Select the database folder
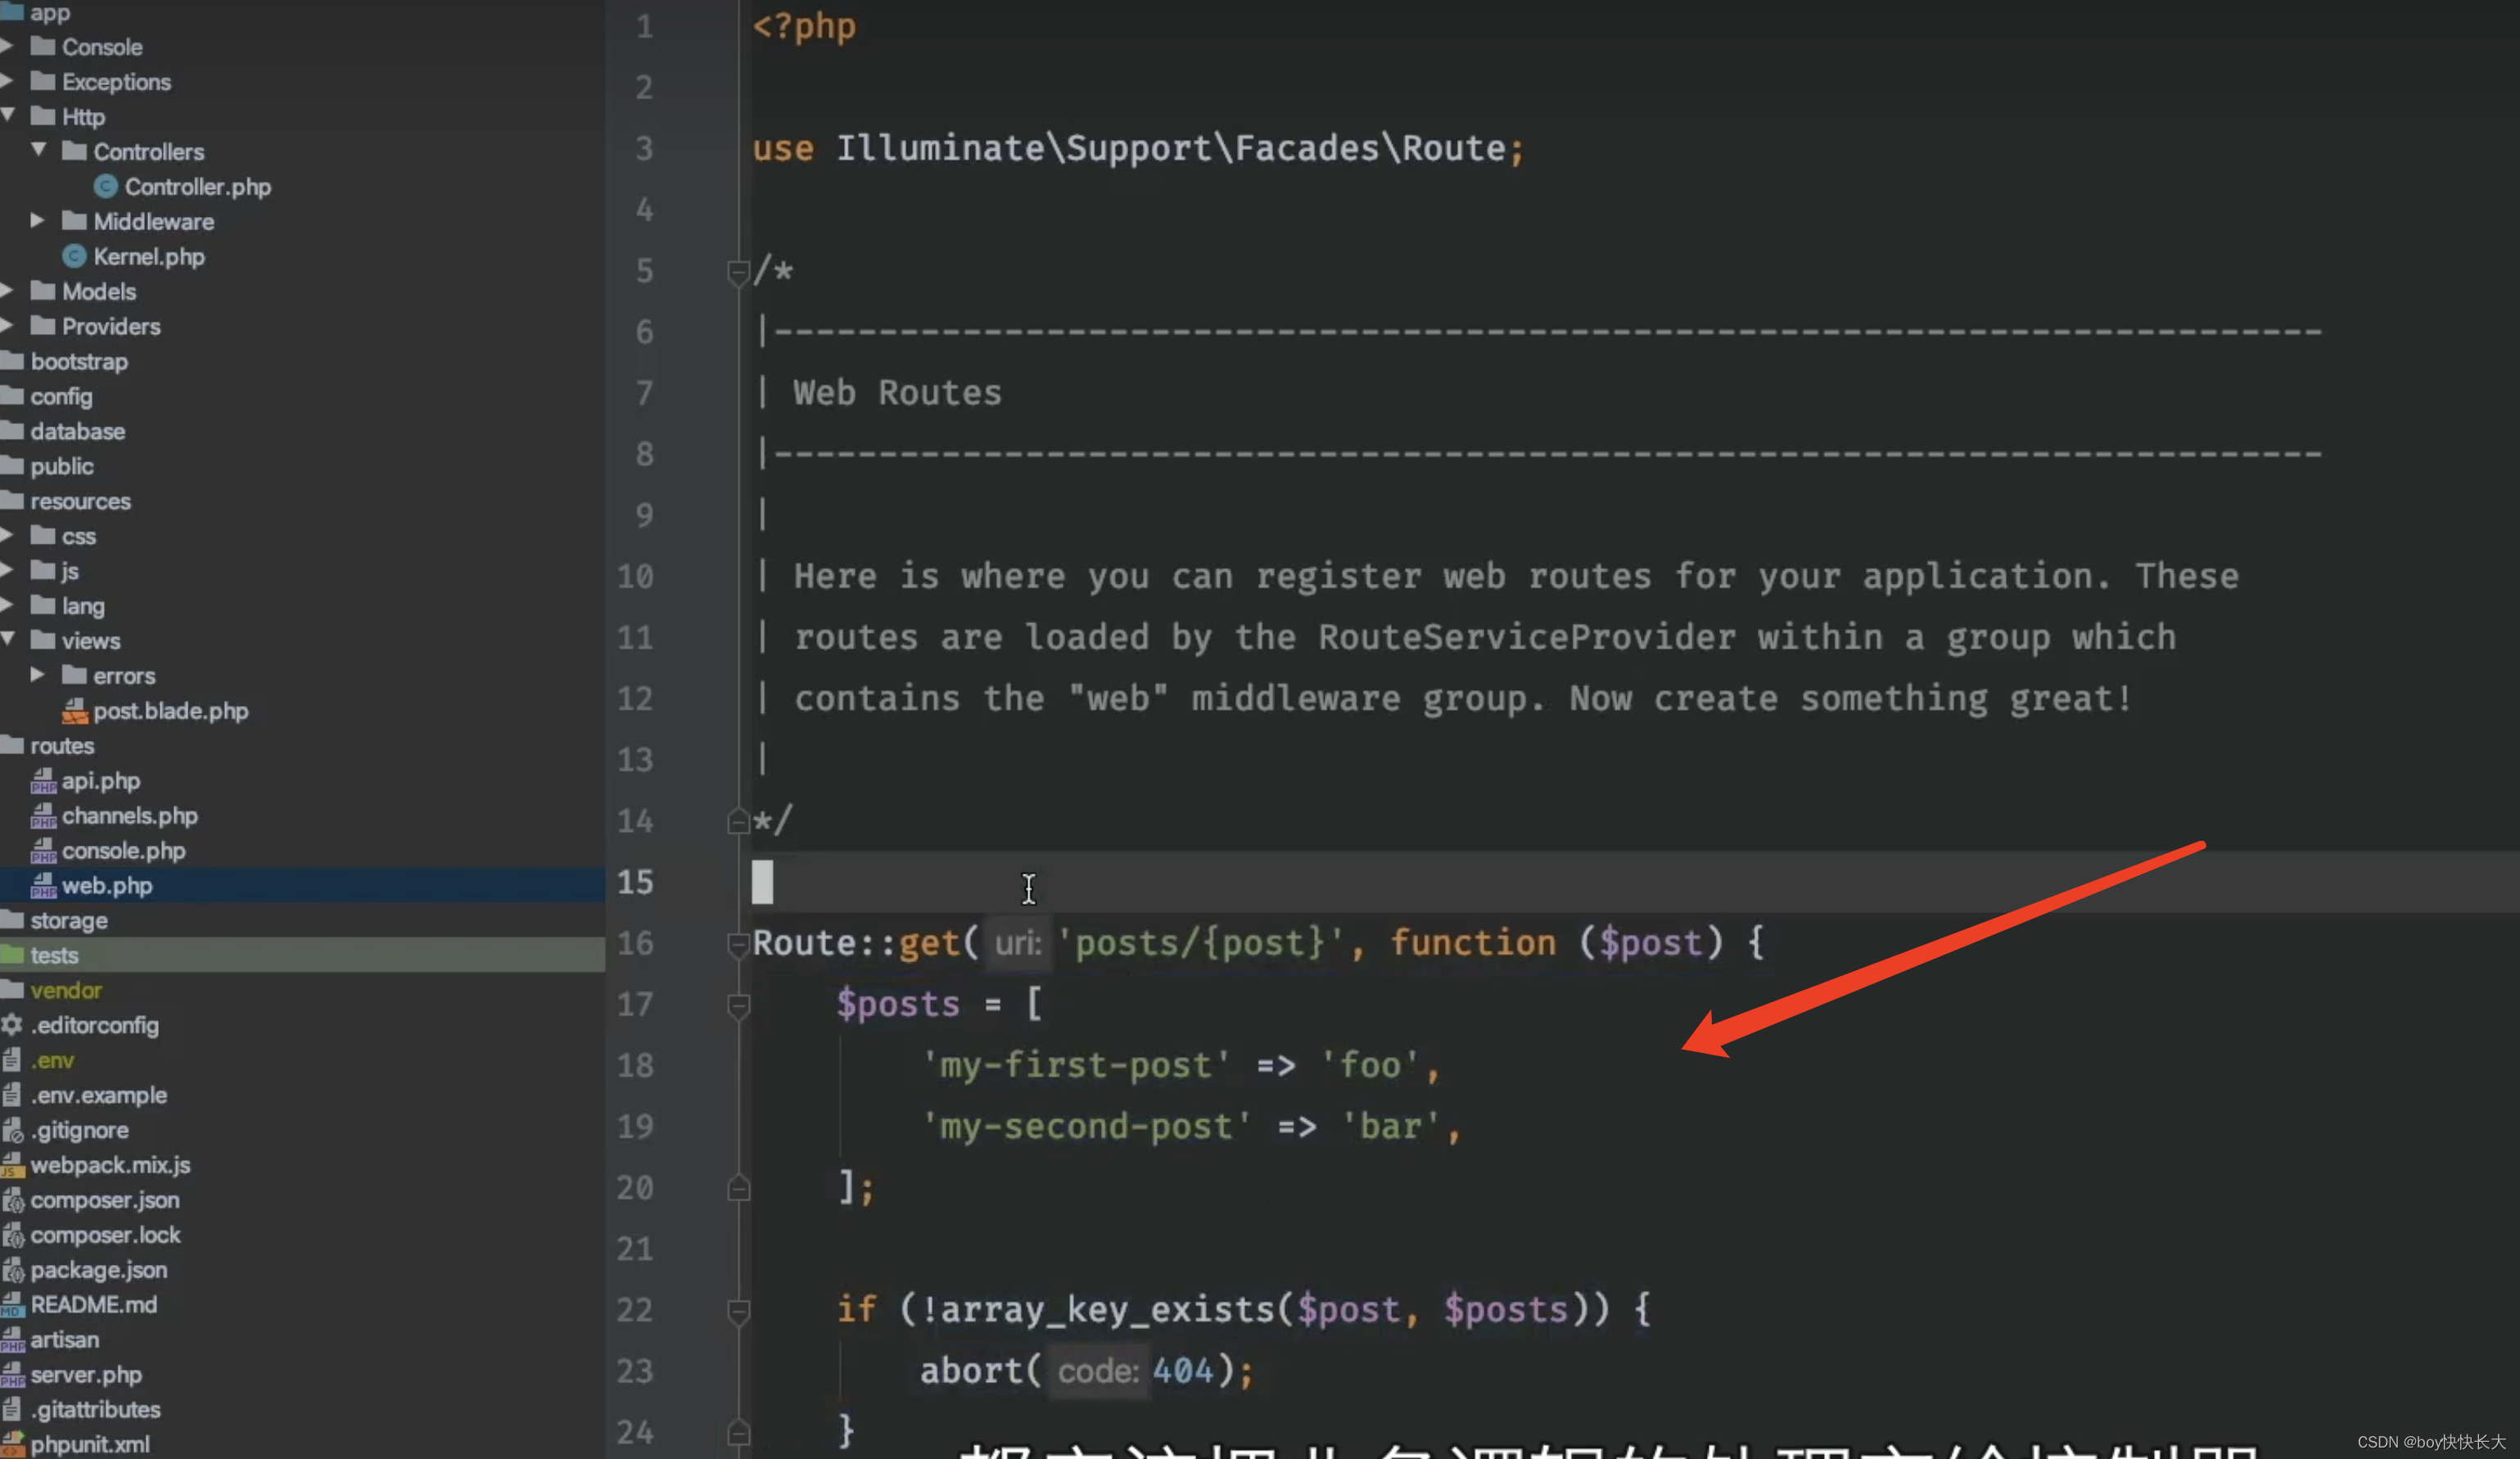 78,431
